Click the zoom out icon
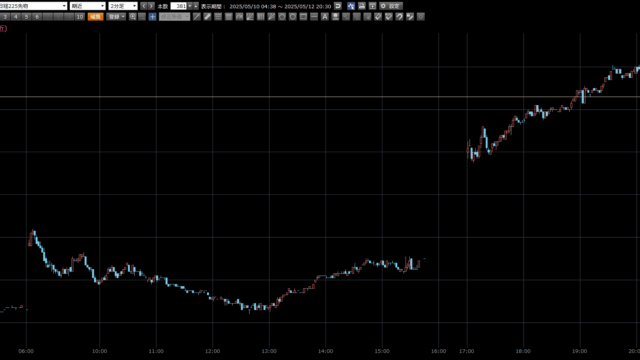 coord(142,17)
